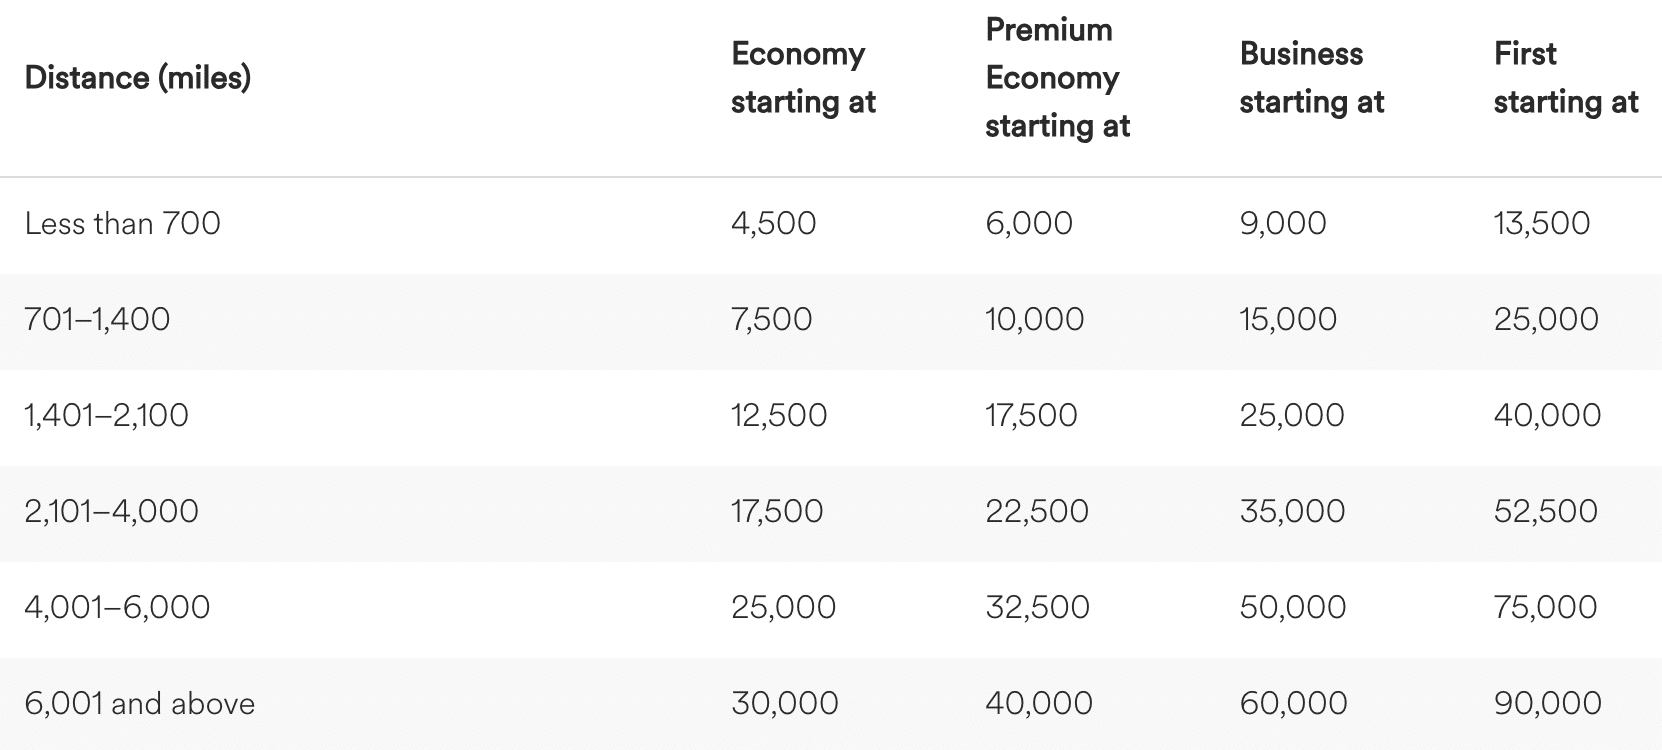This screenshot has height=750, width=1662.
Task: Click the Distance (miles) column header
Action: 137,78
